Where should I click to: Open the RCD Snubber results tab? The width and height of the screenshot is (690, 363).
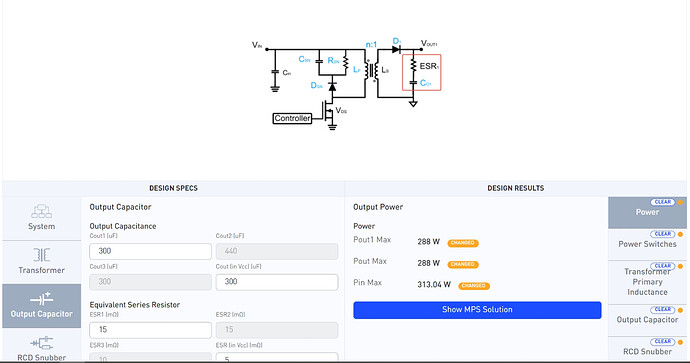point(647,351)
